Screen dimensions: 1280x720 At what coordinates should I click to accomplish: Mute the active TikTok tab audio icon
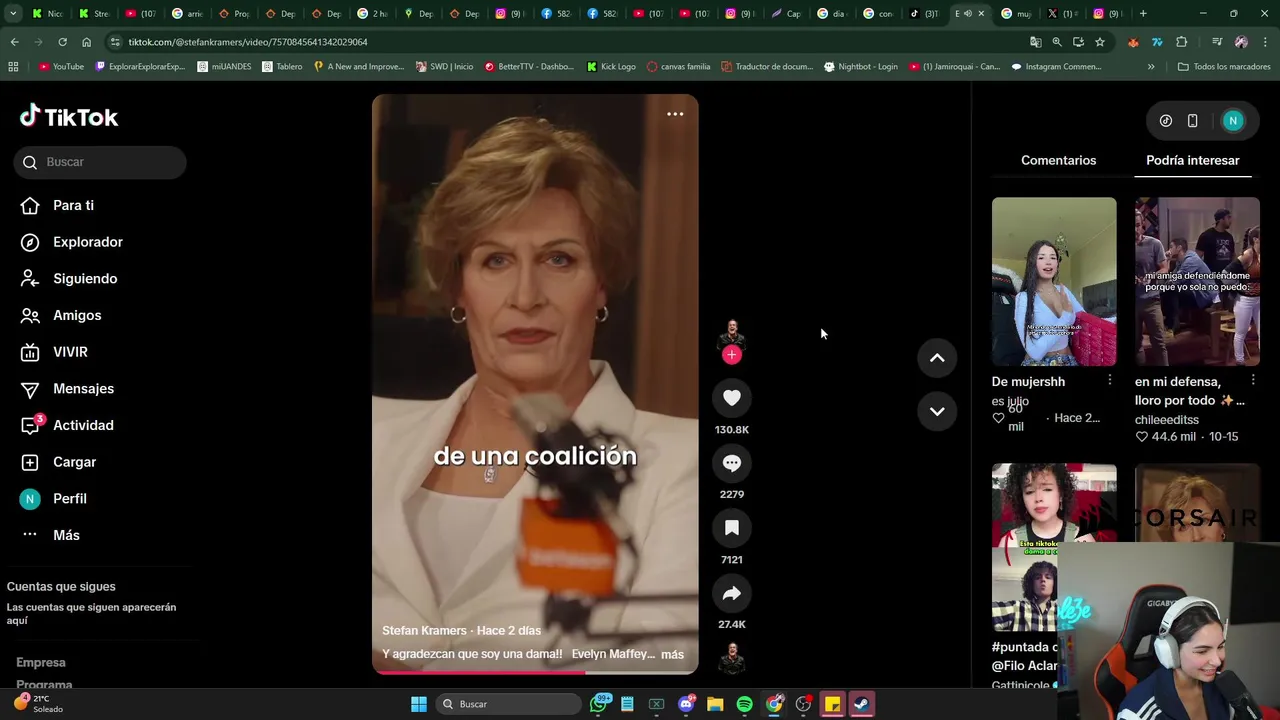967,14
